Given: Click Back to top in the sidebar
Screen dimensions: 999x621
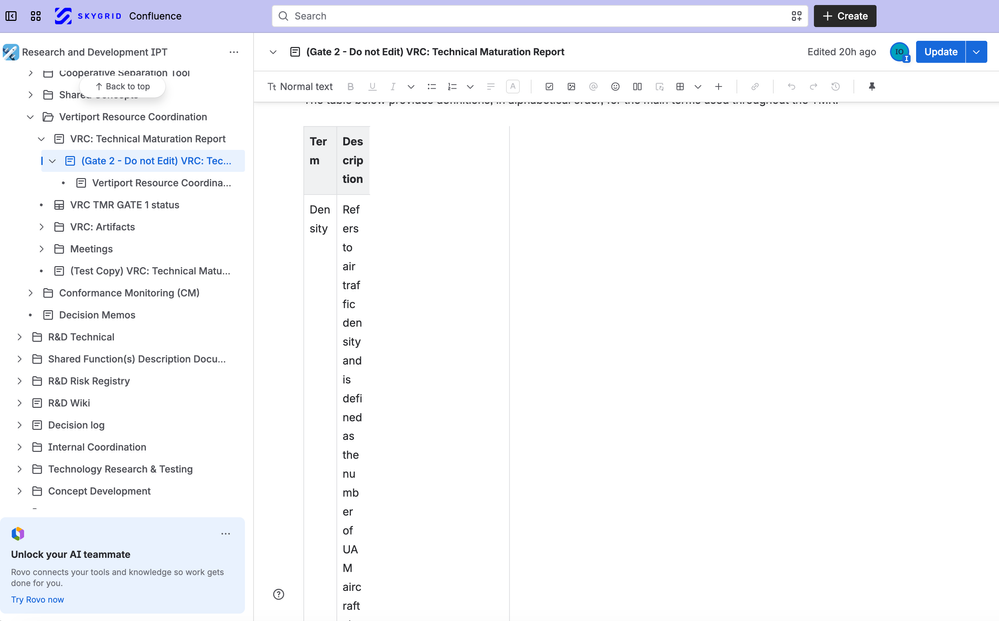Looking at the screenshot, I should [122, 87].
